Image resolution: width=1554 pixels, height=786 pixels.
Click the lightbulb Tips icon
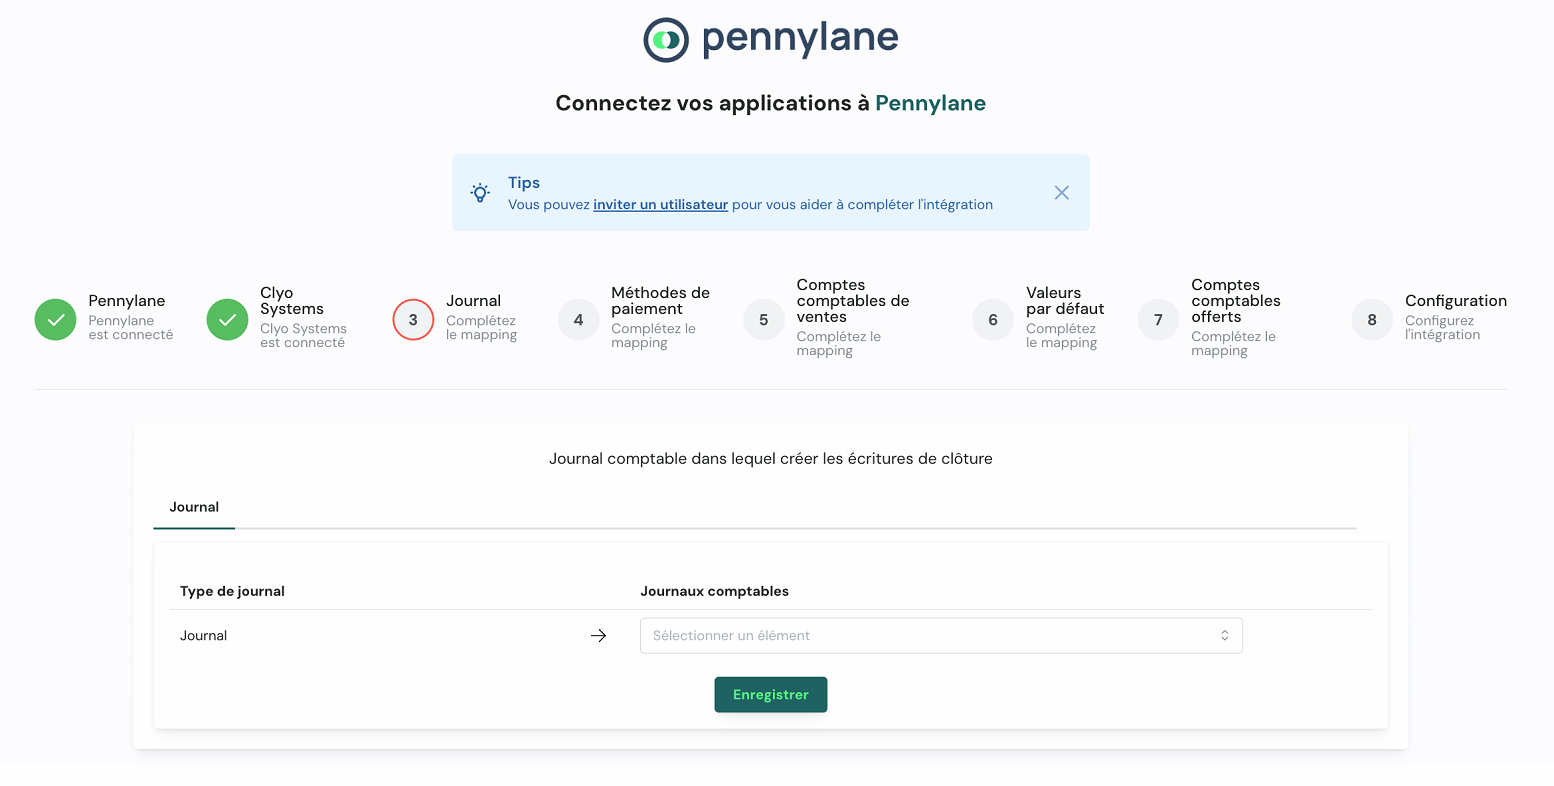(481, 193)
